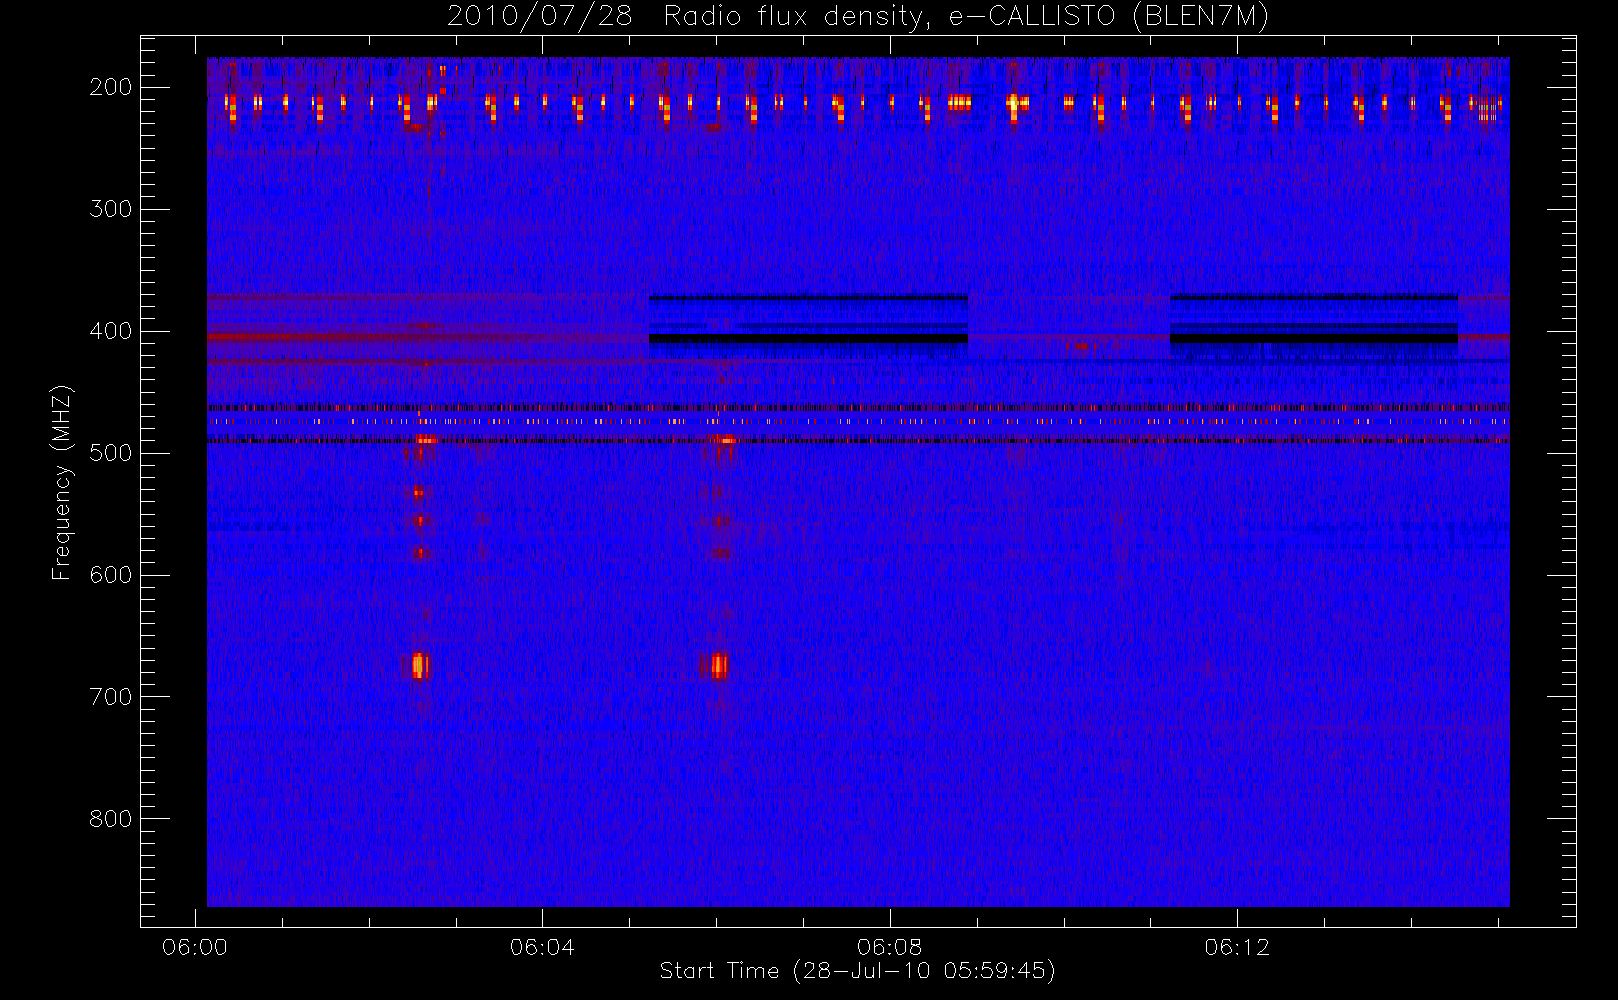Viewport: 1618px width, 1000px height.
Task: Click the 06:04 time tick label
Action: [542, 947]
